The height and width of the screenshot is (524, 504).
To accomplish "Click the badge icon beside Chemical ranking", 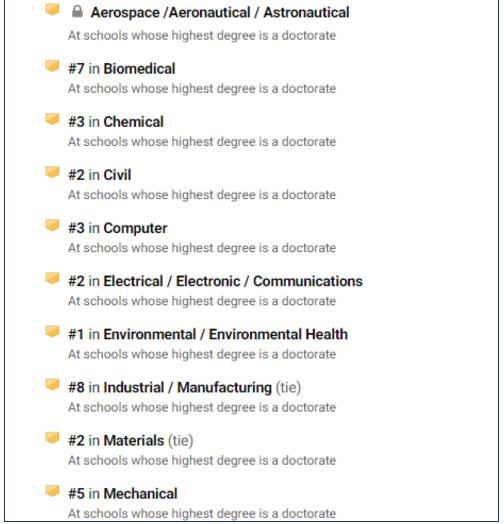I will click(x=52, y=119).
